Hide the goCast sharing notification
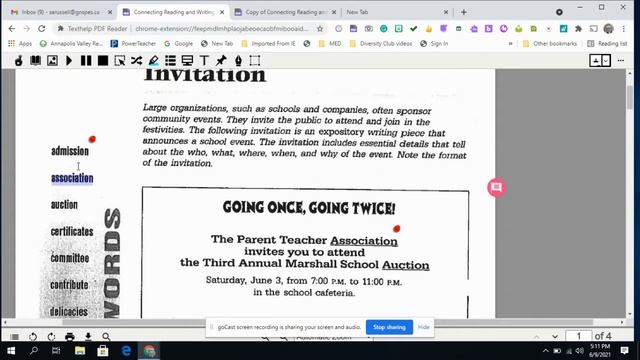Image resolution: width=640 pixels, height=360 pixels. click(x=423, y=327)
